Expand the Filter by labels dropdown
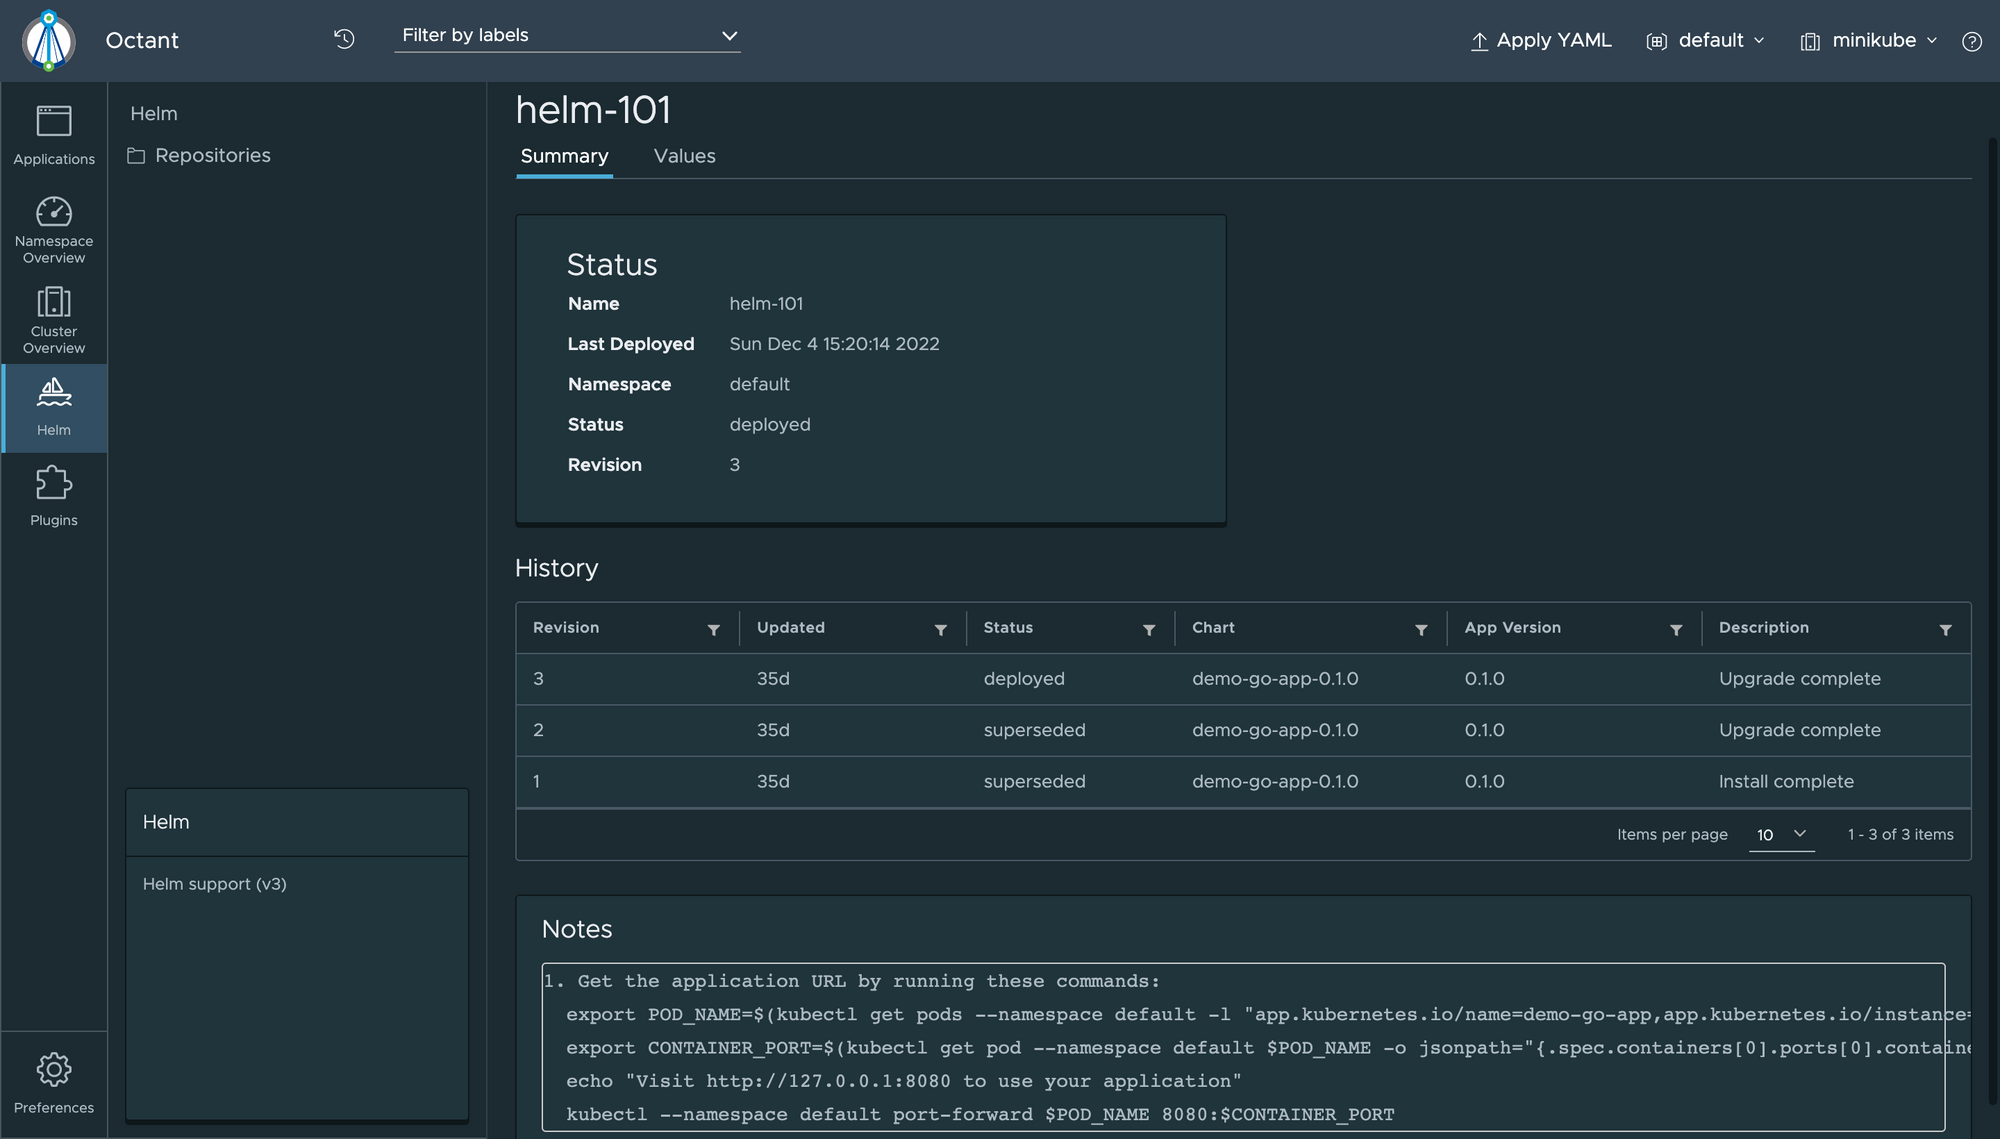2000x1139 pixels. [x=567, y=36]
